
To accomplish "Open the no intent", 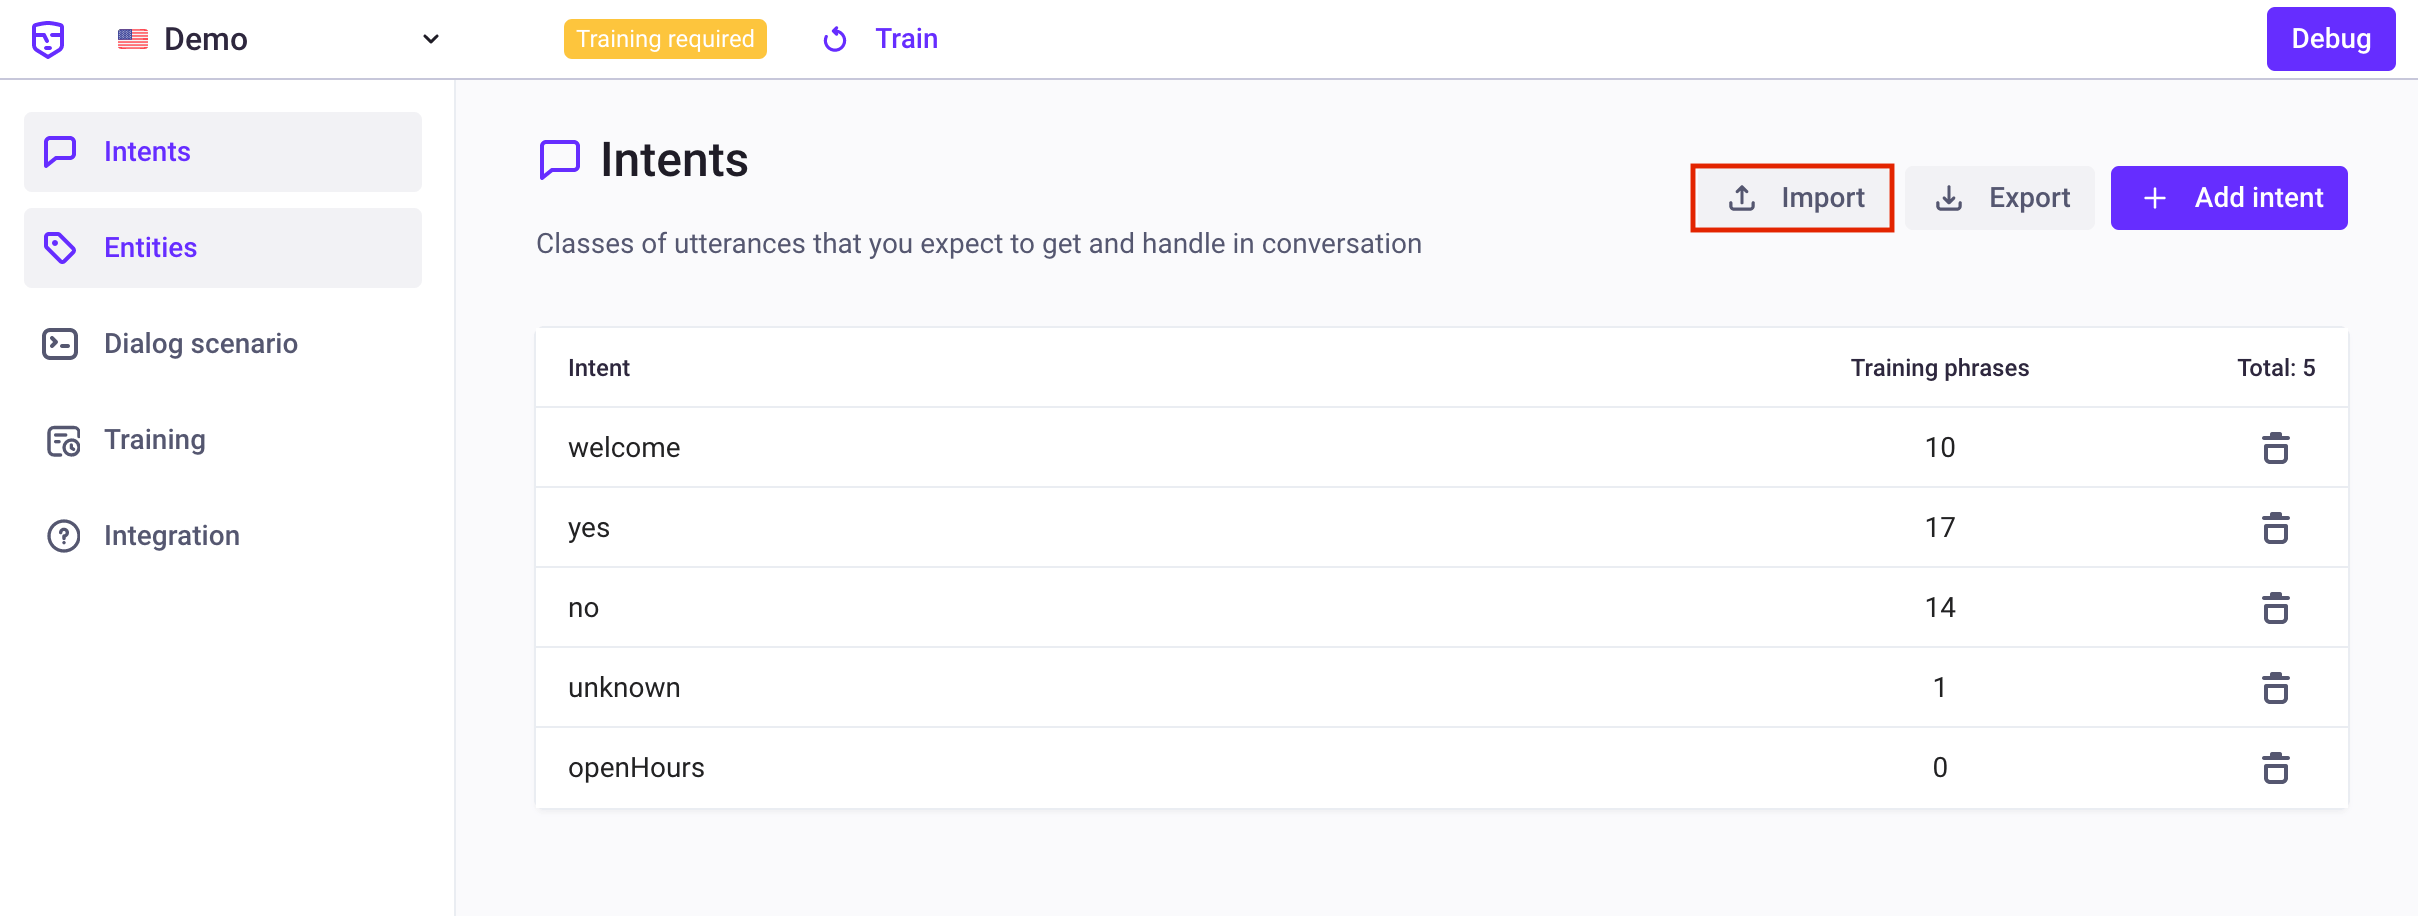I will 1442,607.
